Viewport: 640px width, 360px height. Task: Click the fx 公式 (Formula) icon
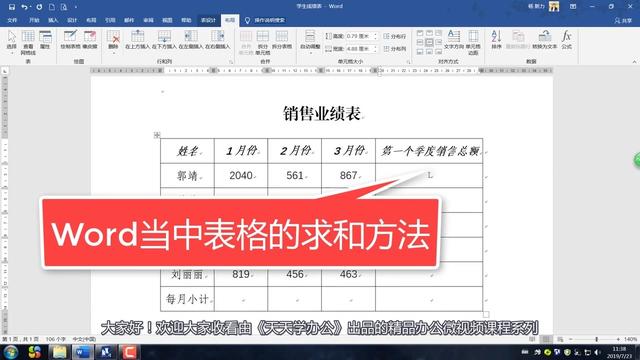click(x=566, y=40)
